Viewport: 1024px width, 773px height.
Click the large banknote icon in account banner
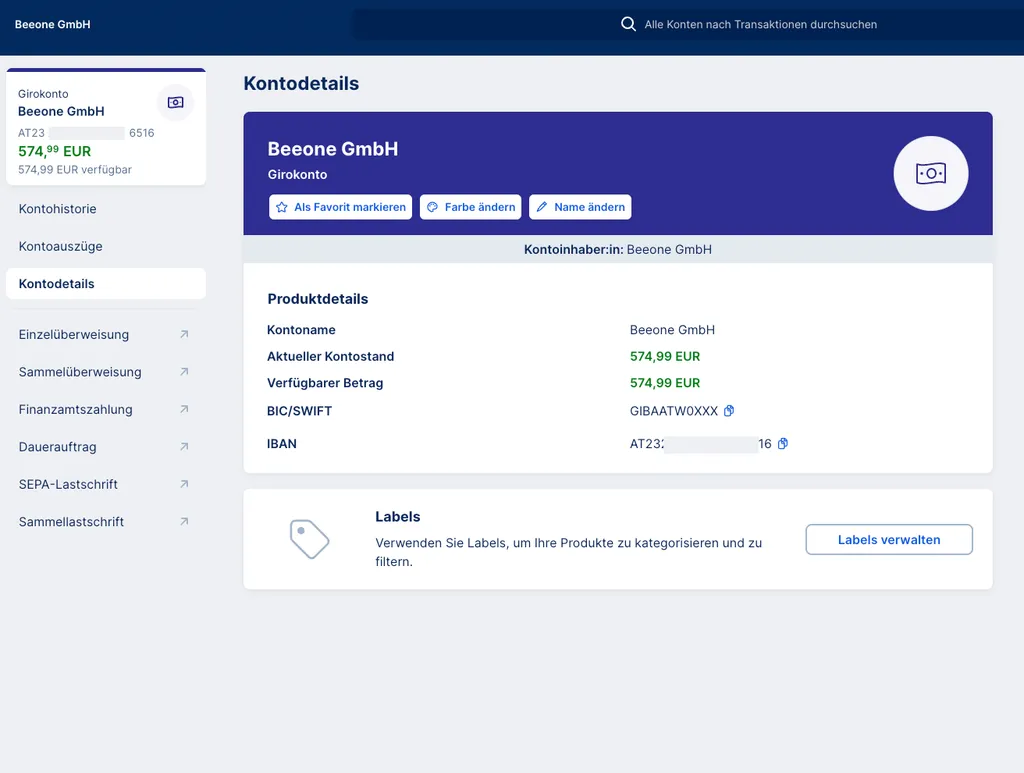click(x=930, y=174)
